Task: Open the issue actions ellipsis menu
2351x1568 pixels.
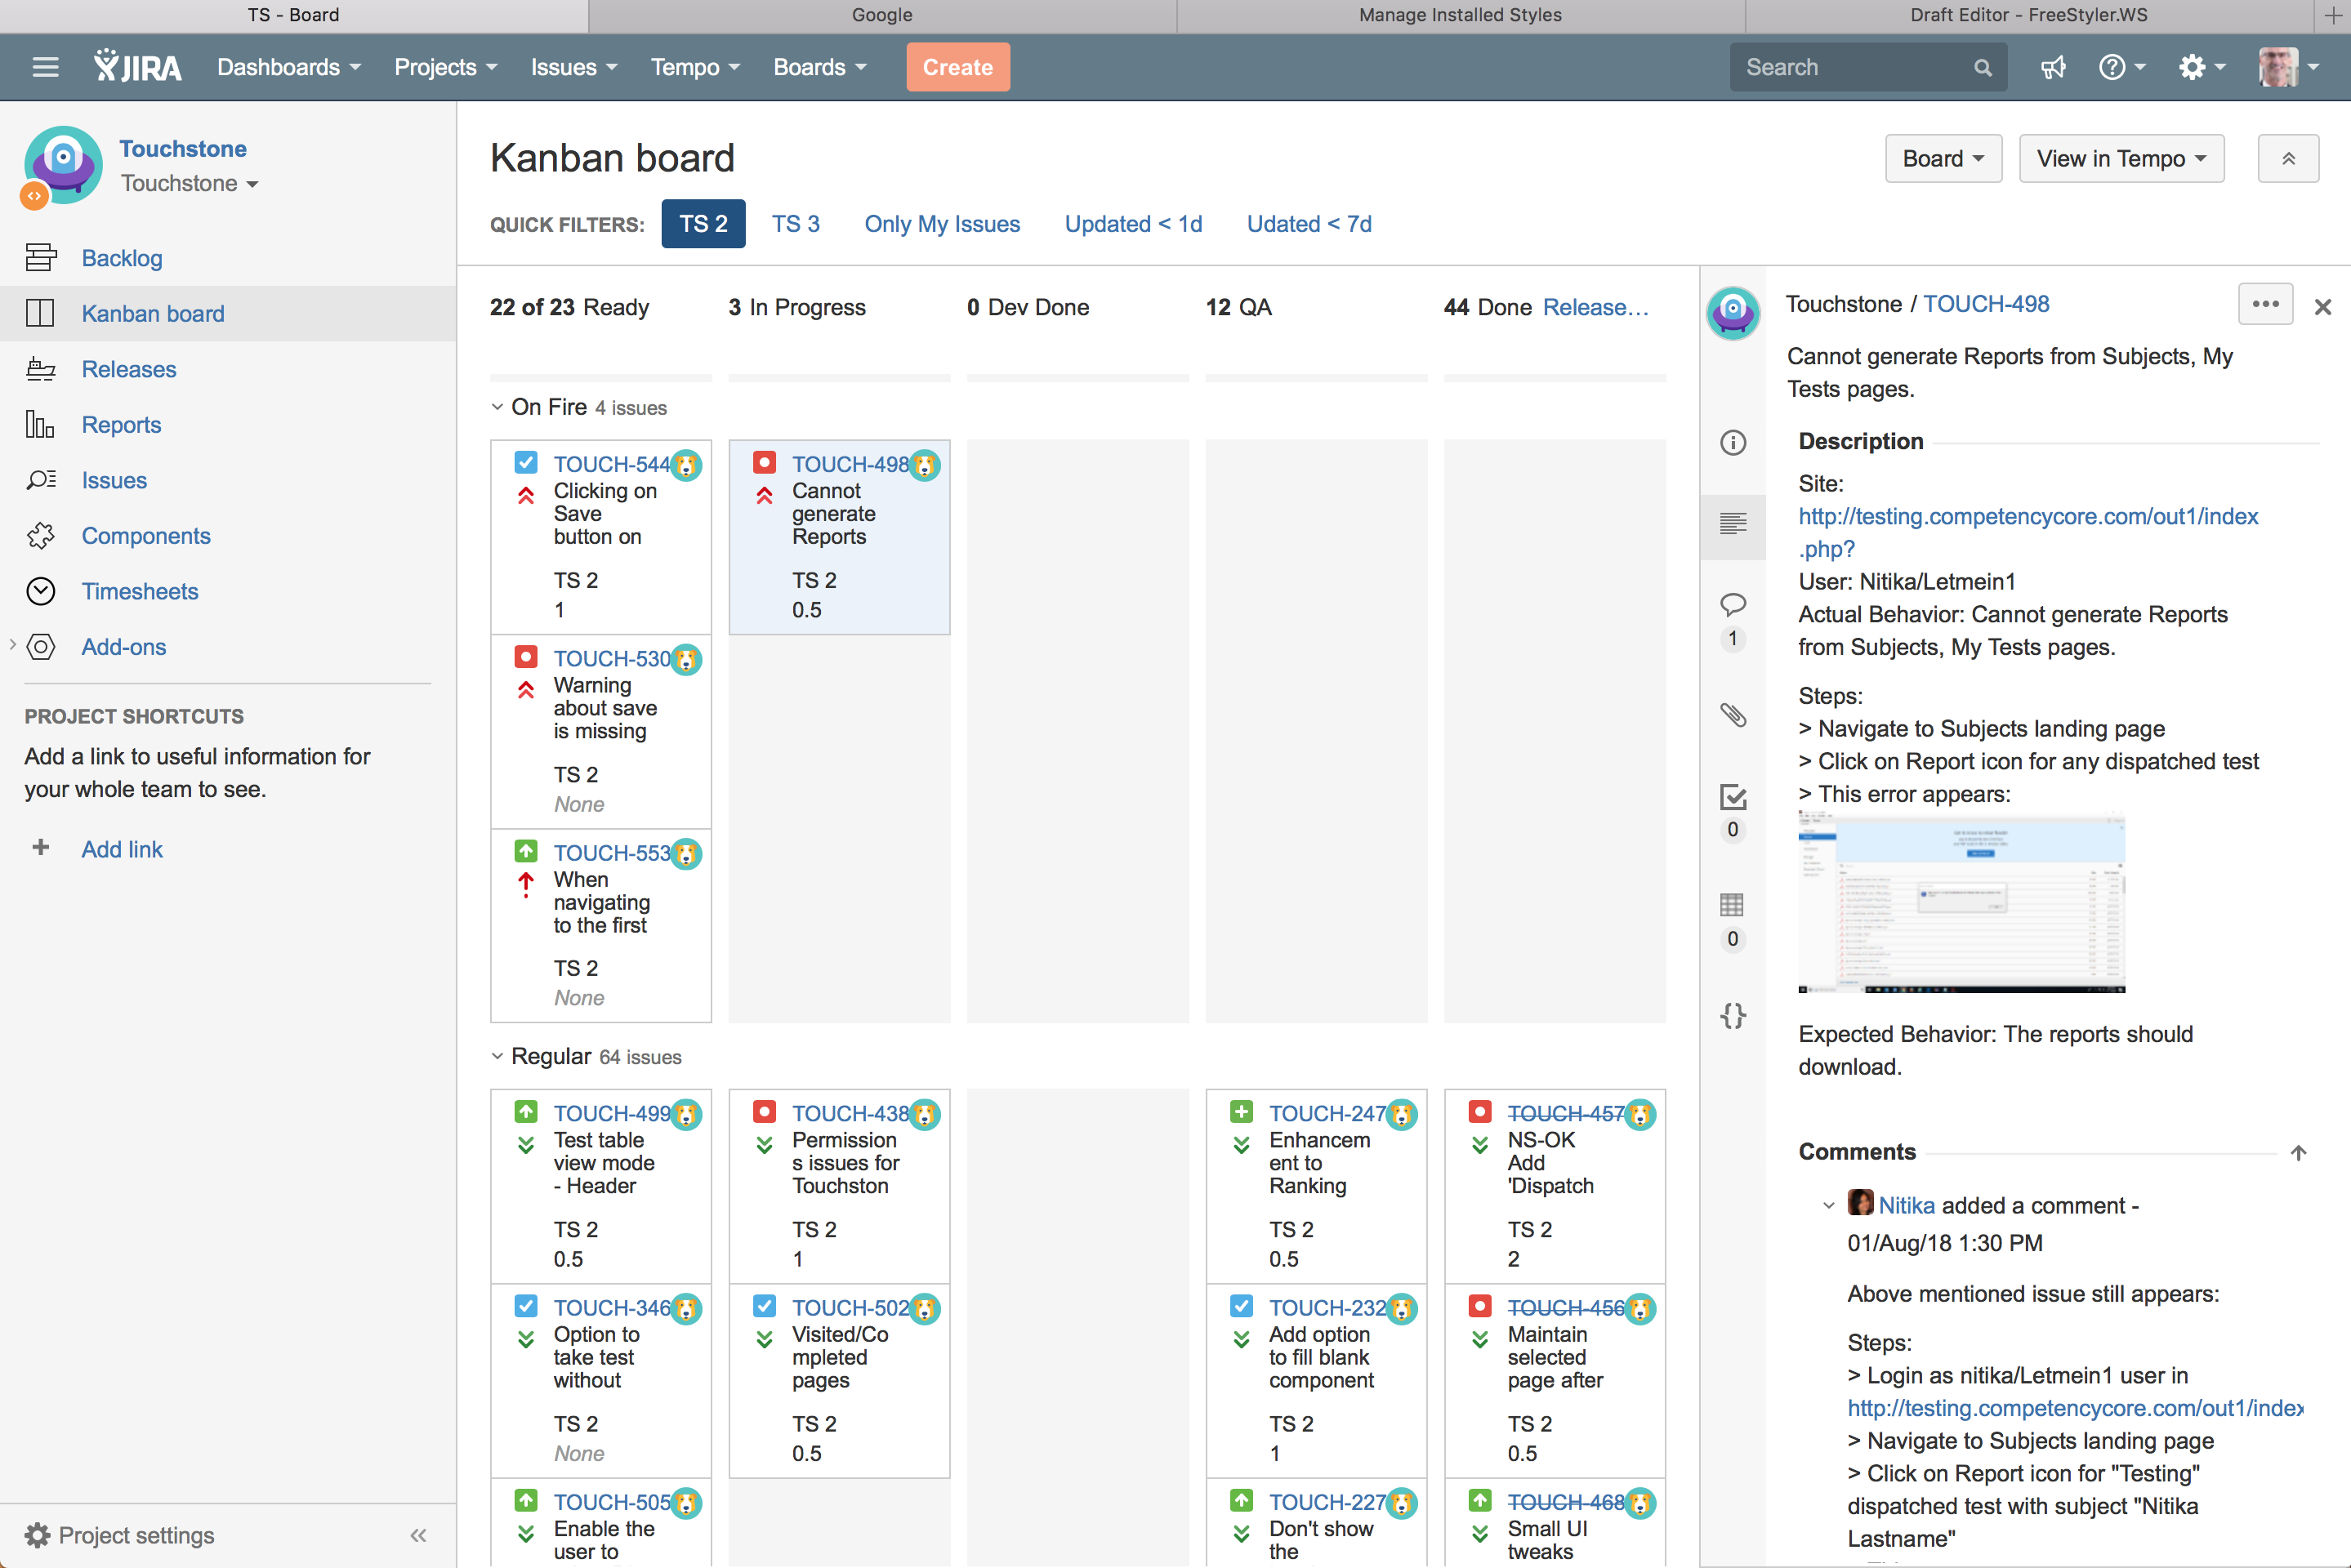Action: pyautogui.click(x=2265, y=304)
